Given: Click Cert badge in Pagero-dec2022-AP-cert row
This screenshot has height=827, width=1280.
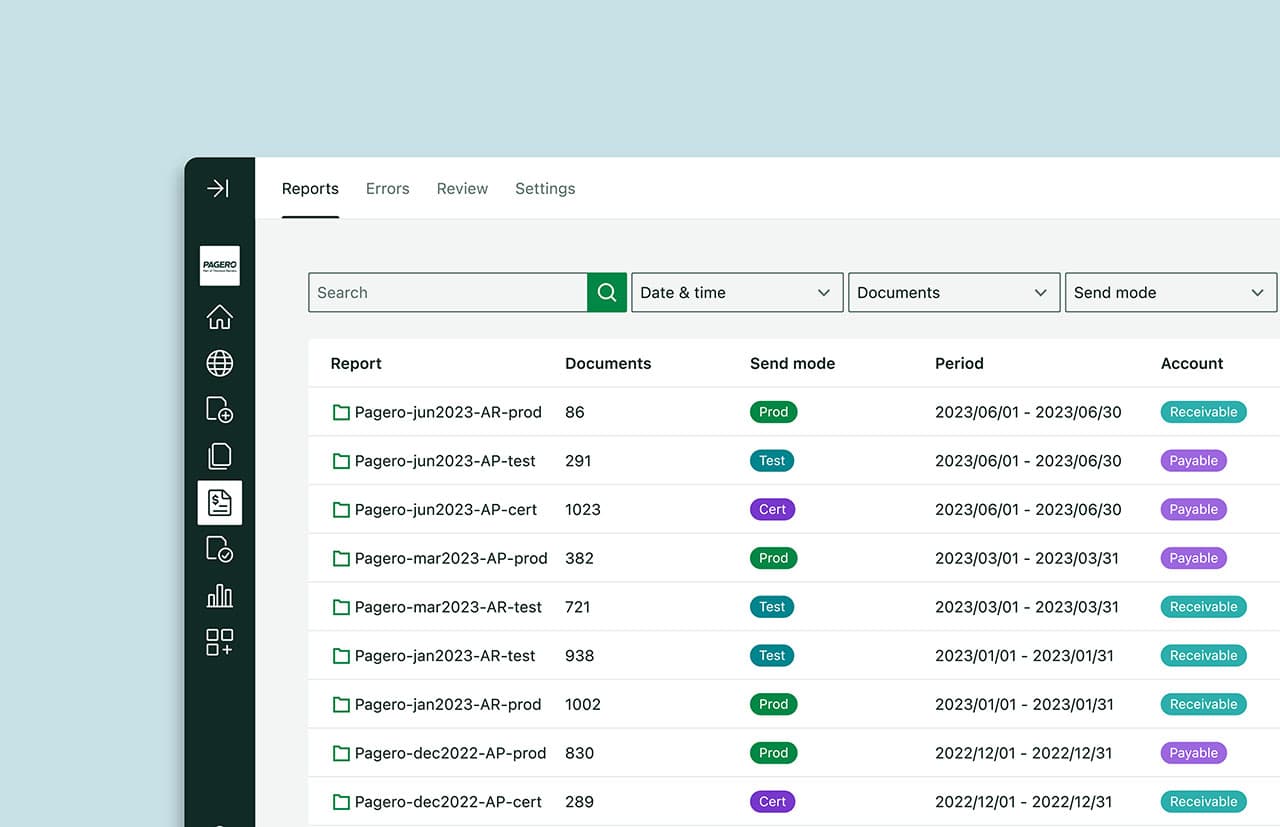Looking at the screenshot, I should [772, 802].
